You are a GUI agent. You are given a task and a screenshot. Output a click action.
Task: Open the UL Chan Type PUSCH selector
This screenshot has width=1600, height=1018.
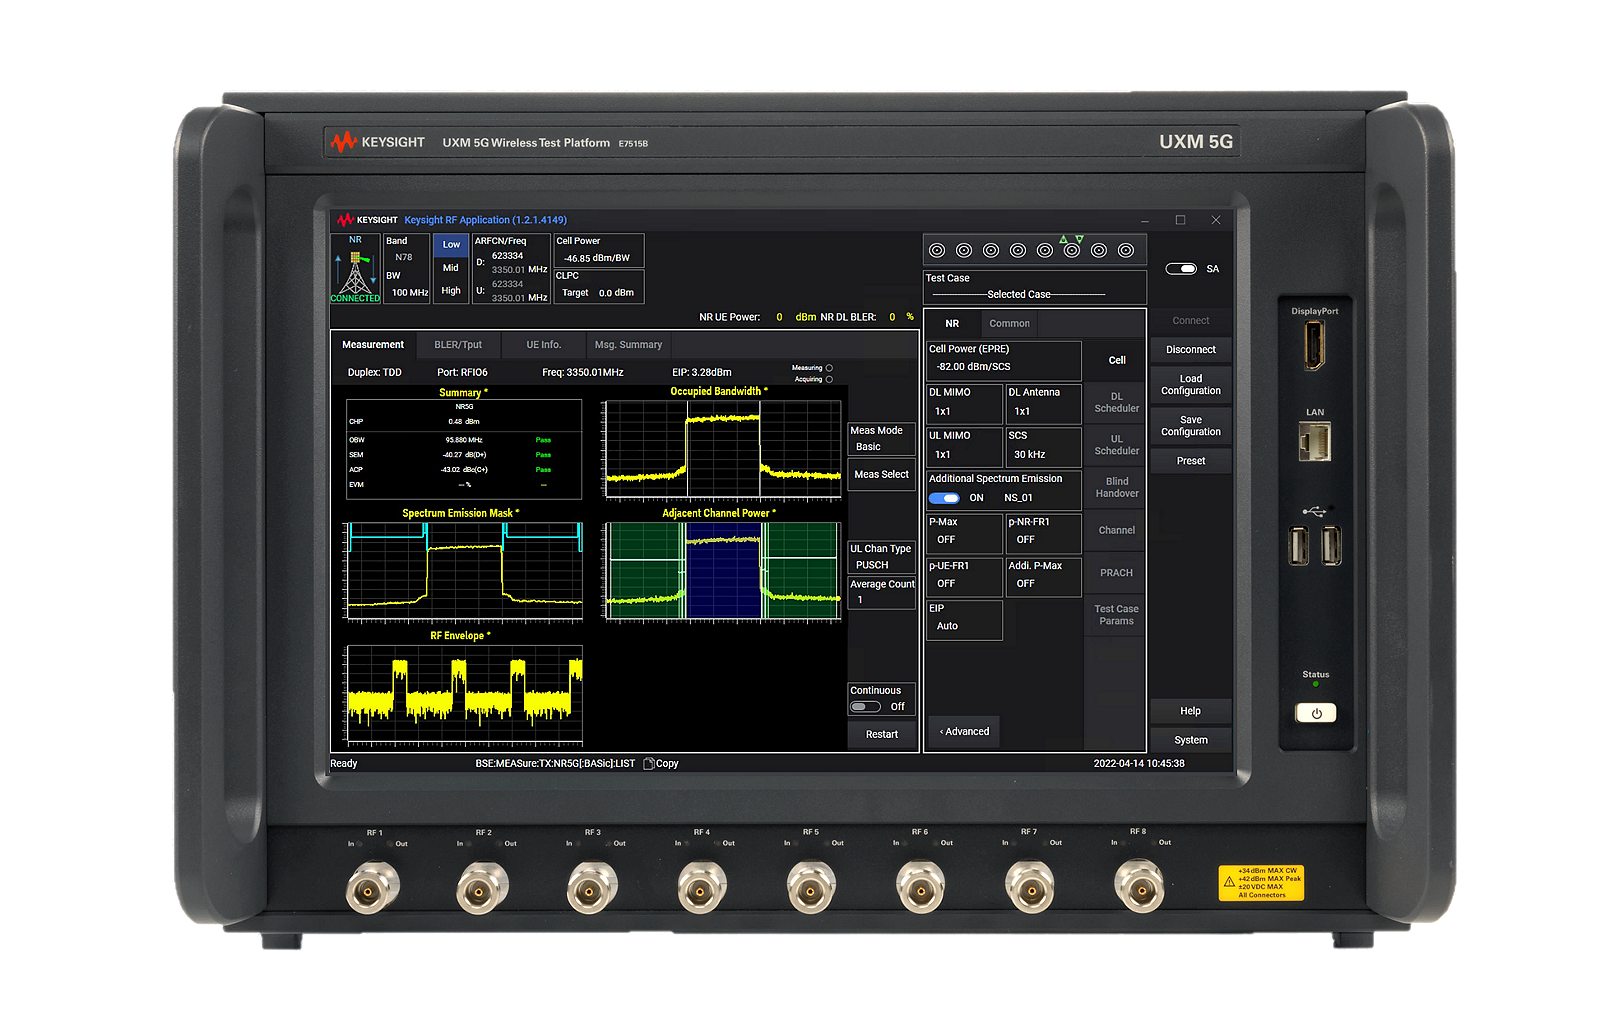(881, 557)
